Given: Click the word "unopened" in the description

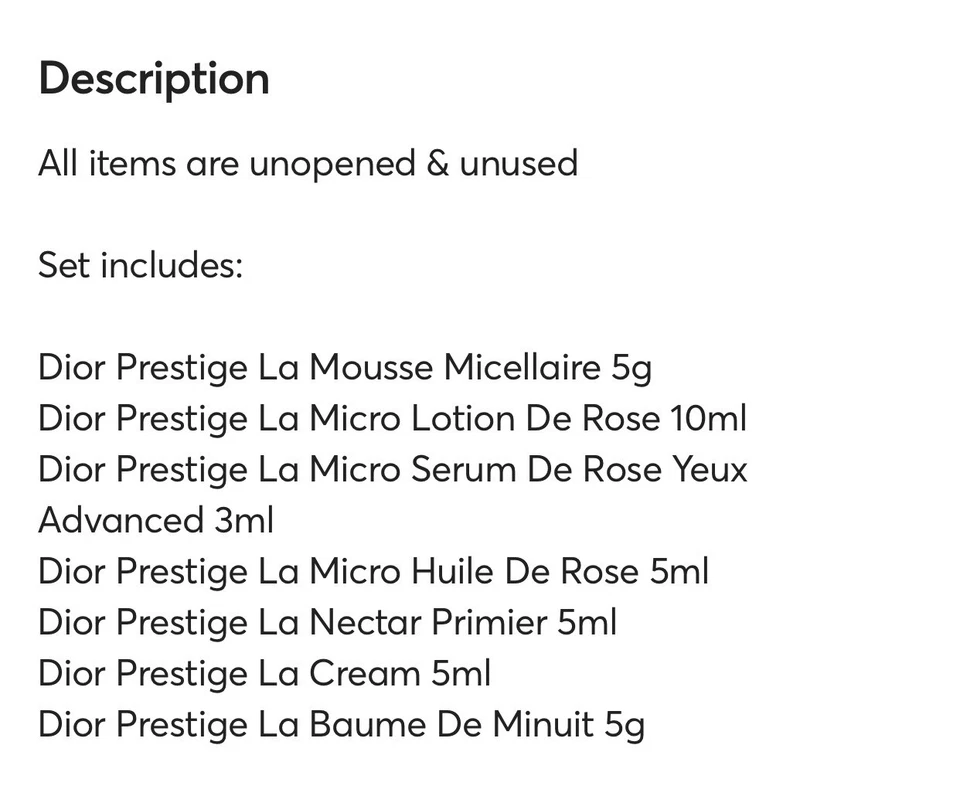Looking at the screenshot, I should point(331,163).
